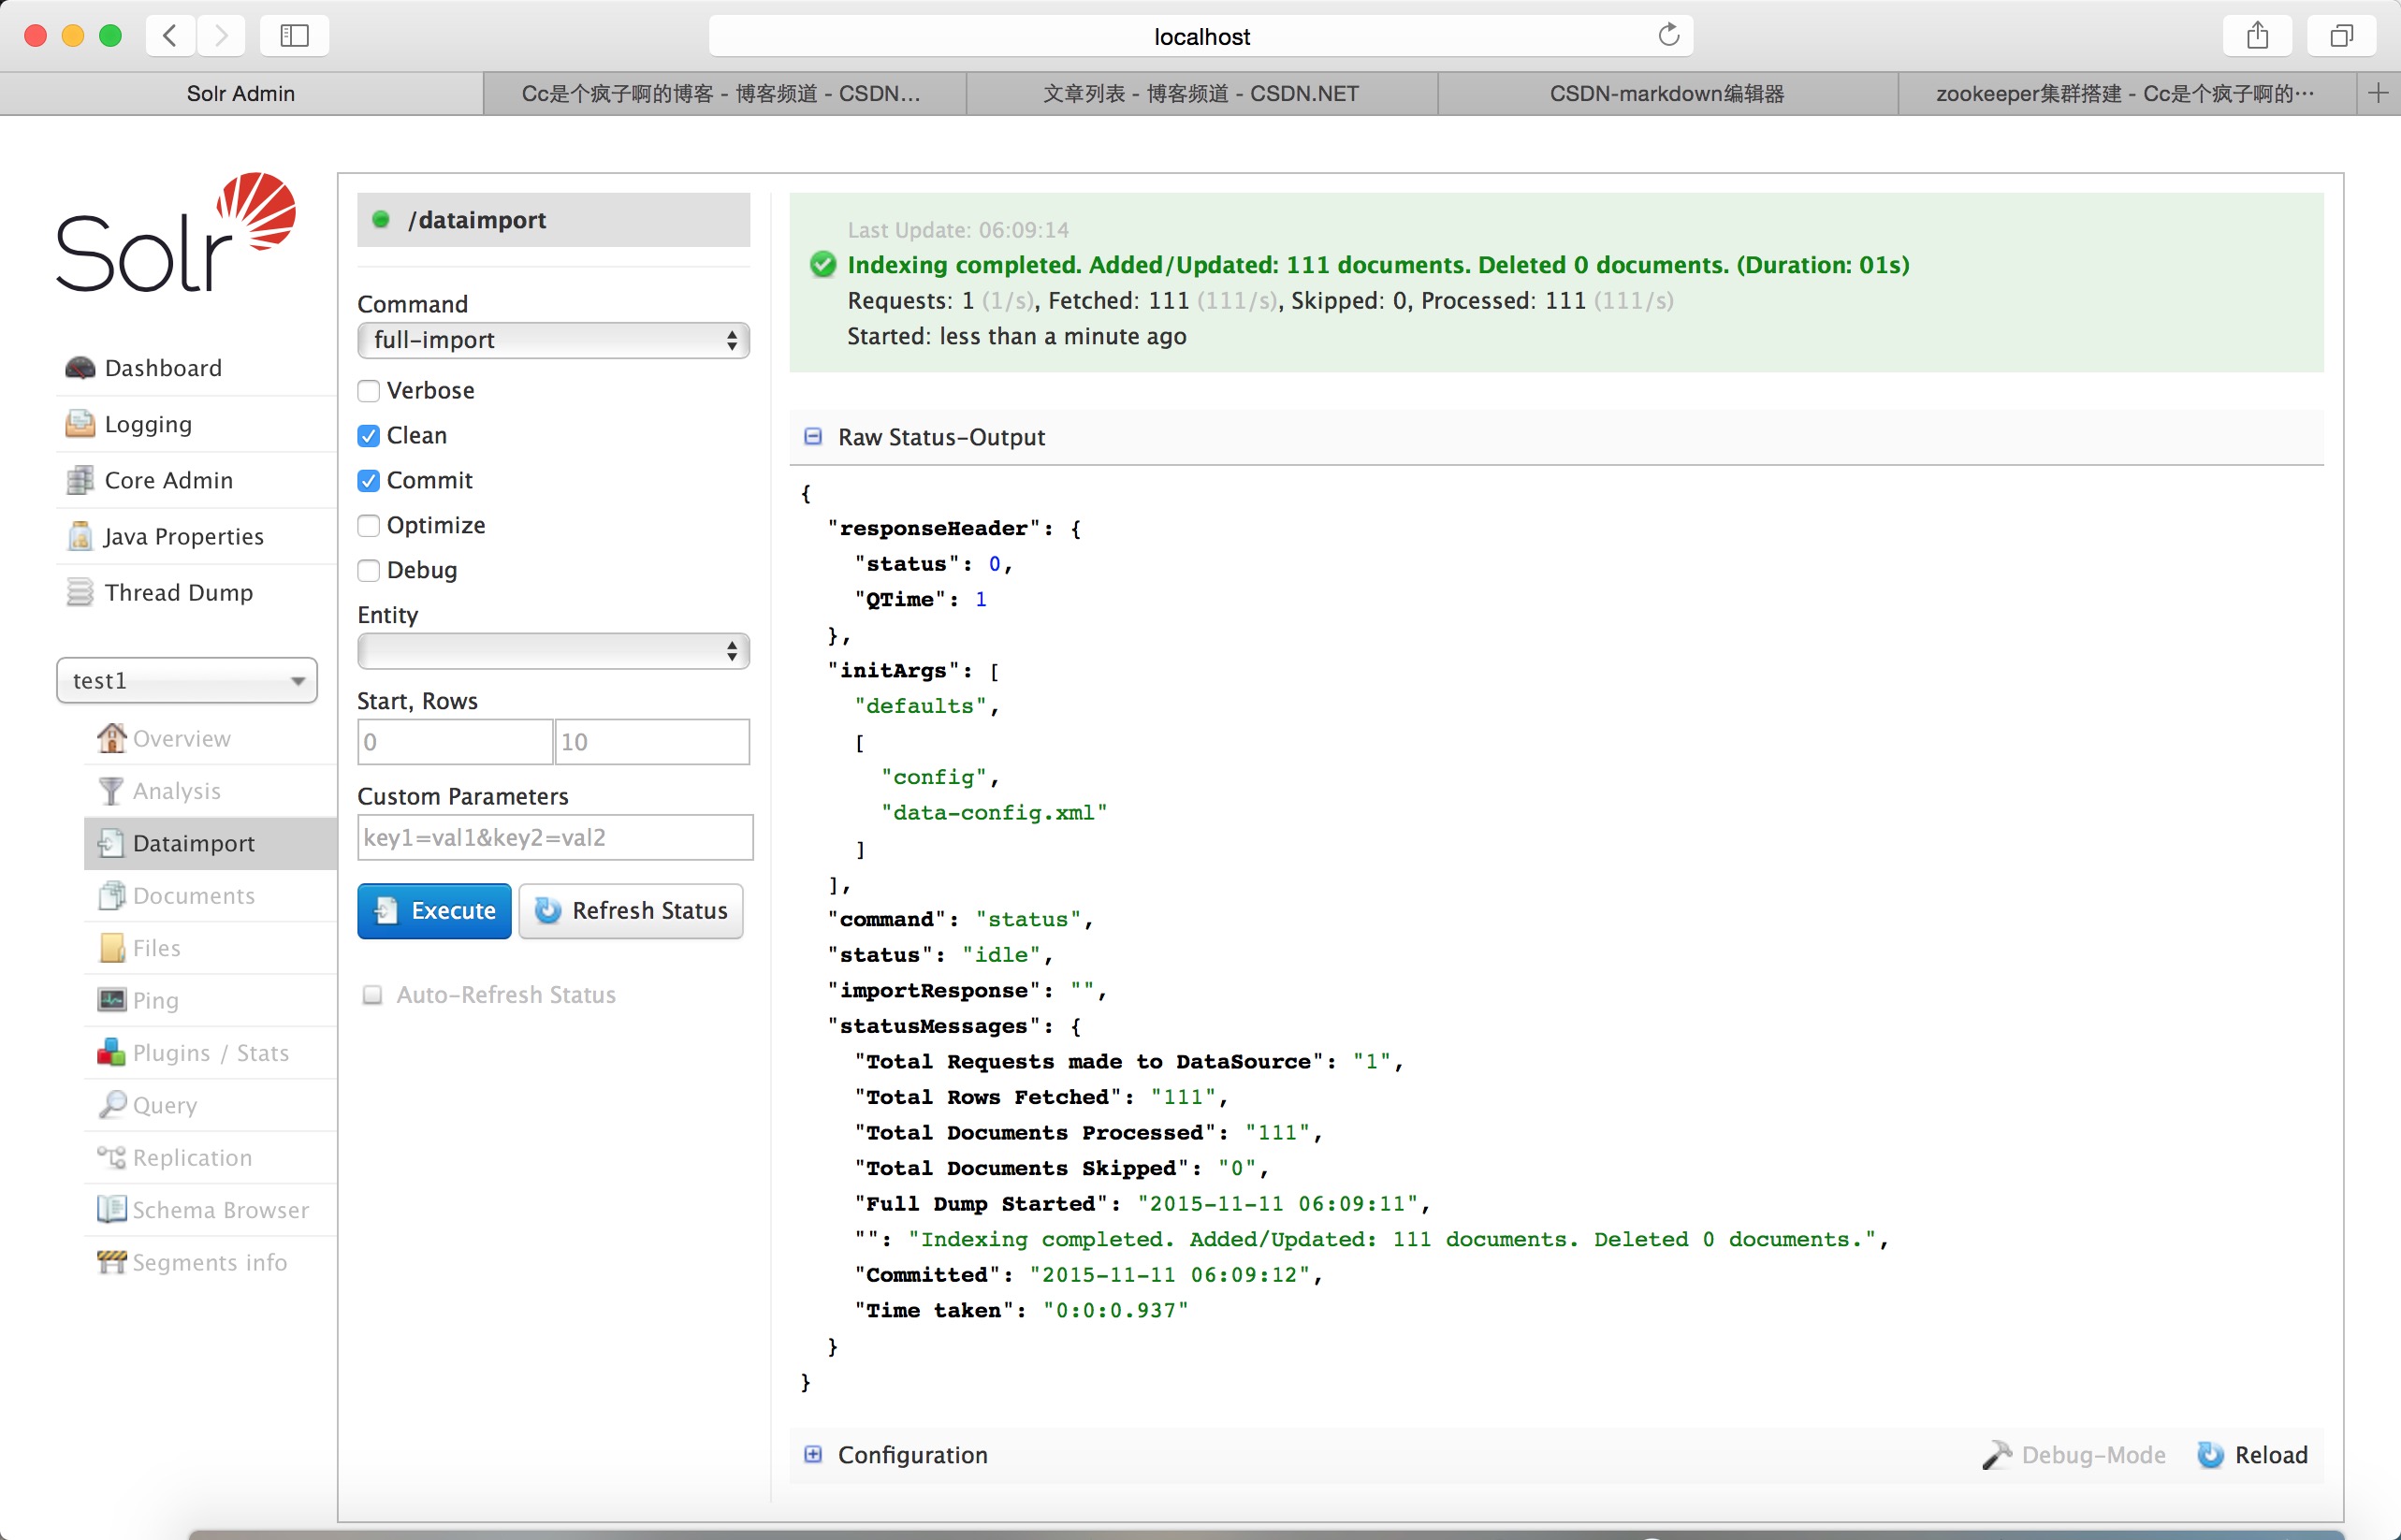Image resolution: width=2401 pixels, height=1540 pixels.
Task: Open the Schema Browser book icon
Action: 111,1209
